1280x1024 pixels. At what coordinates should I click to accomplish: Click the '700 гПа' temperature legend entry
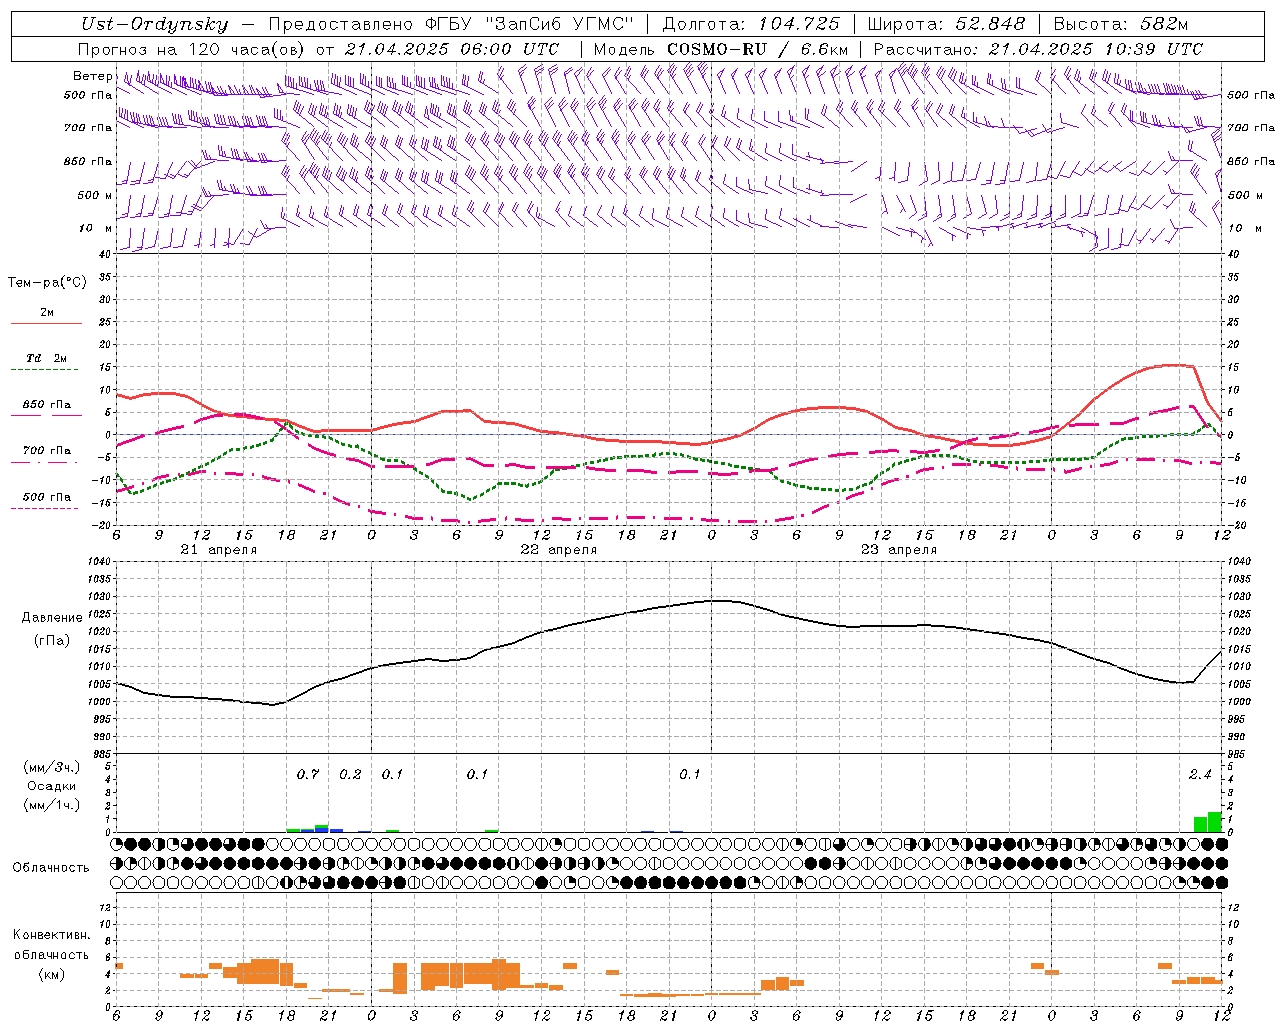point(47,451)
